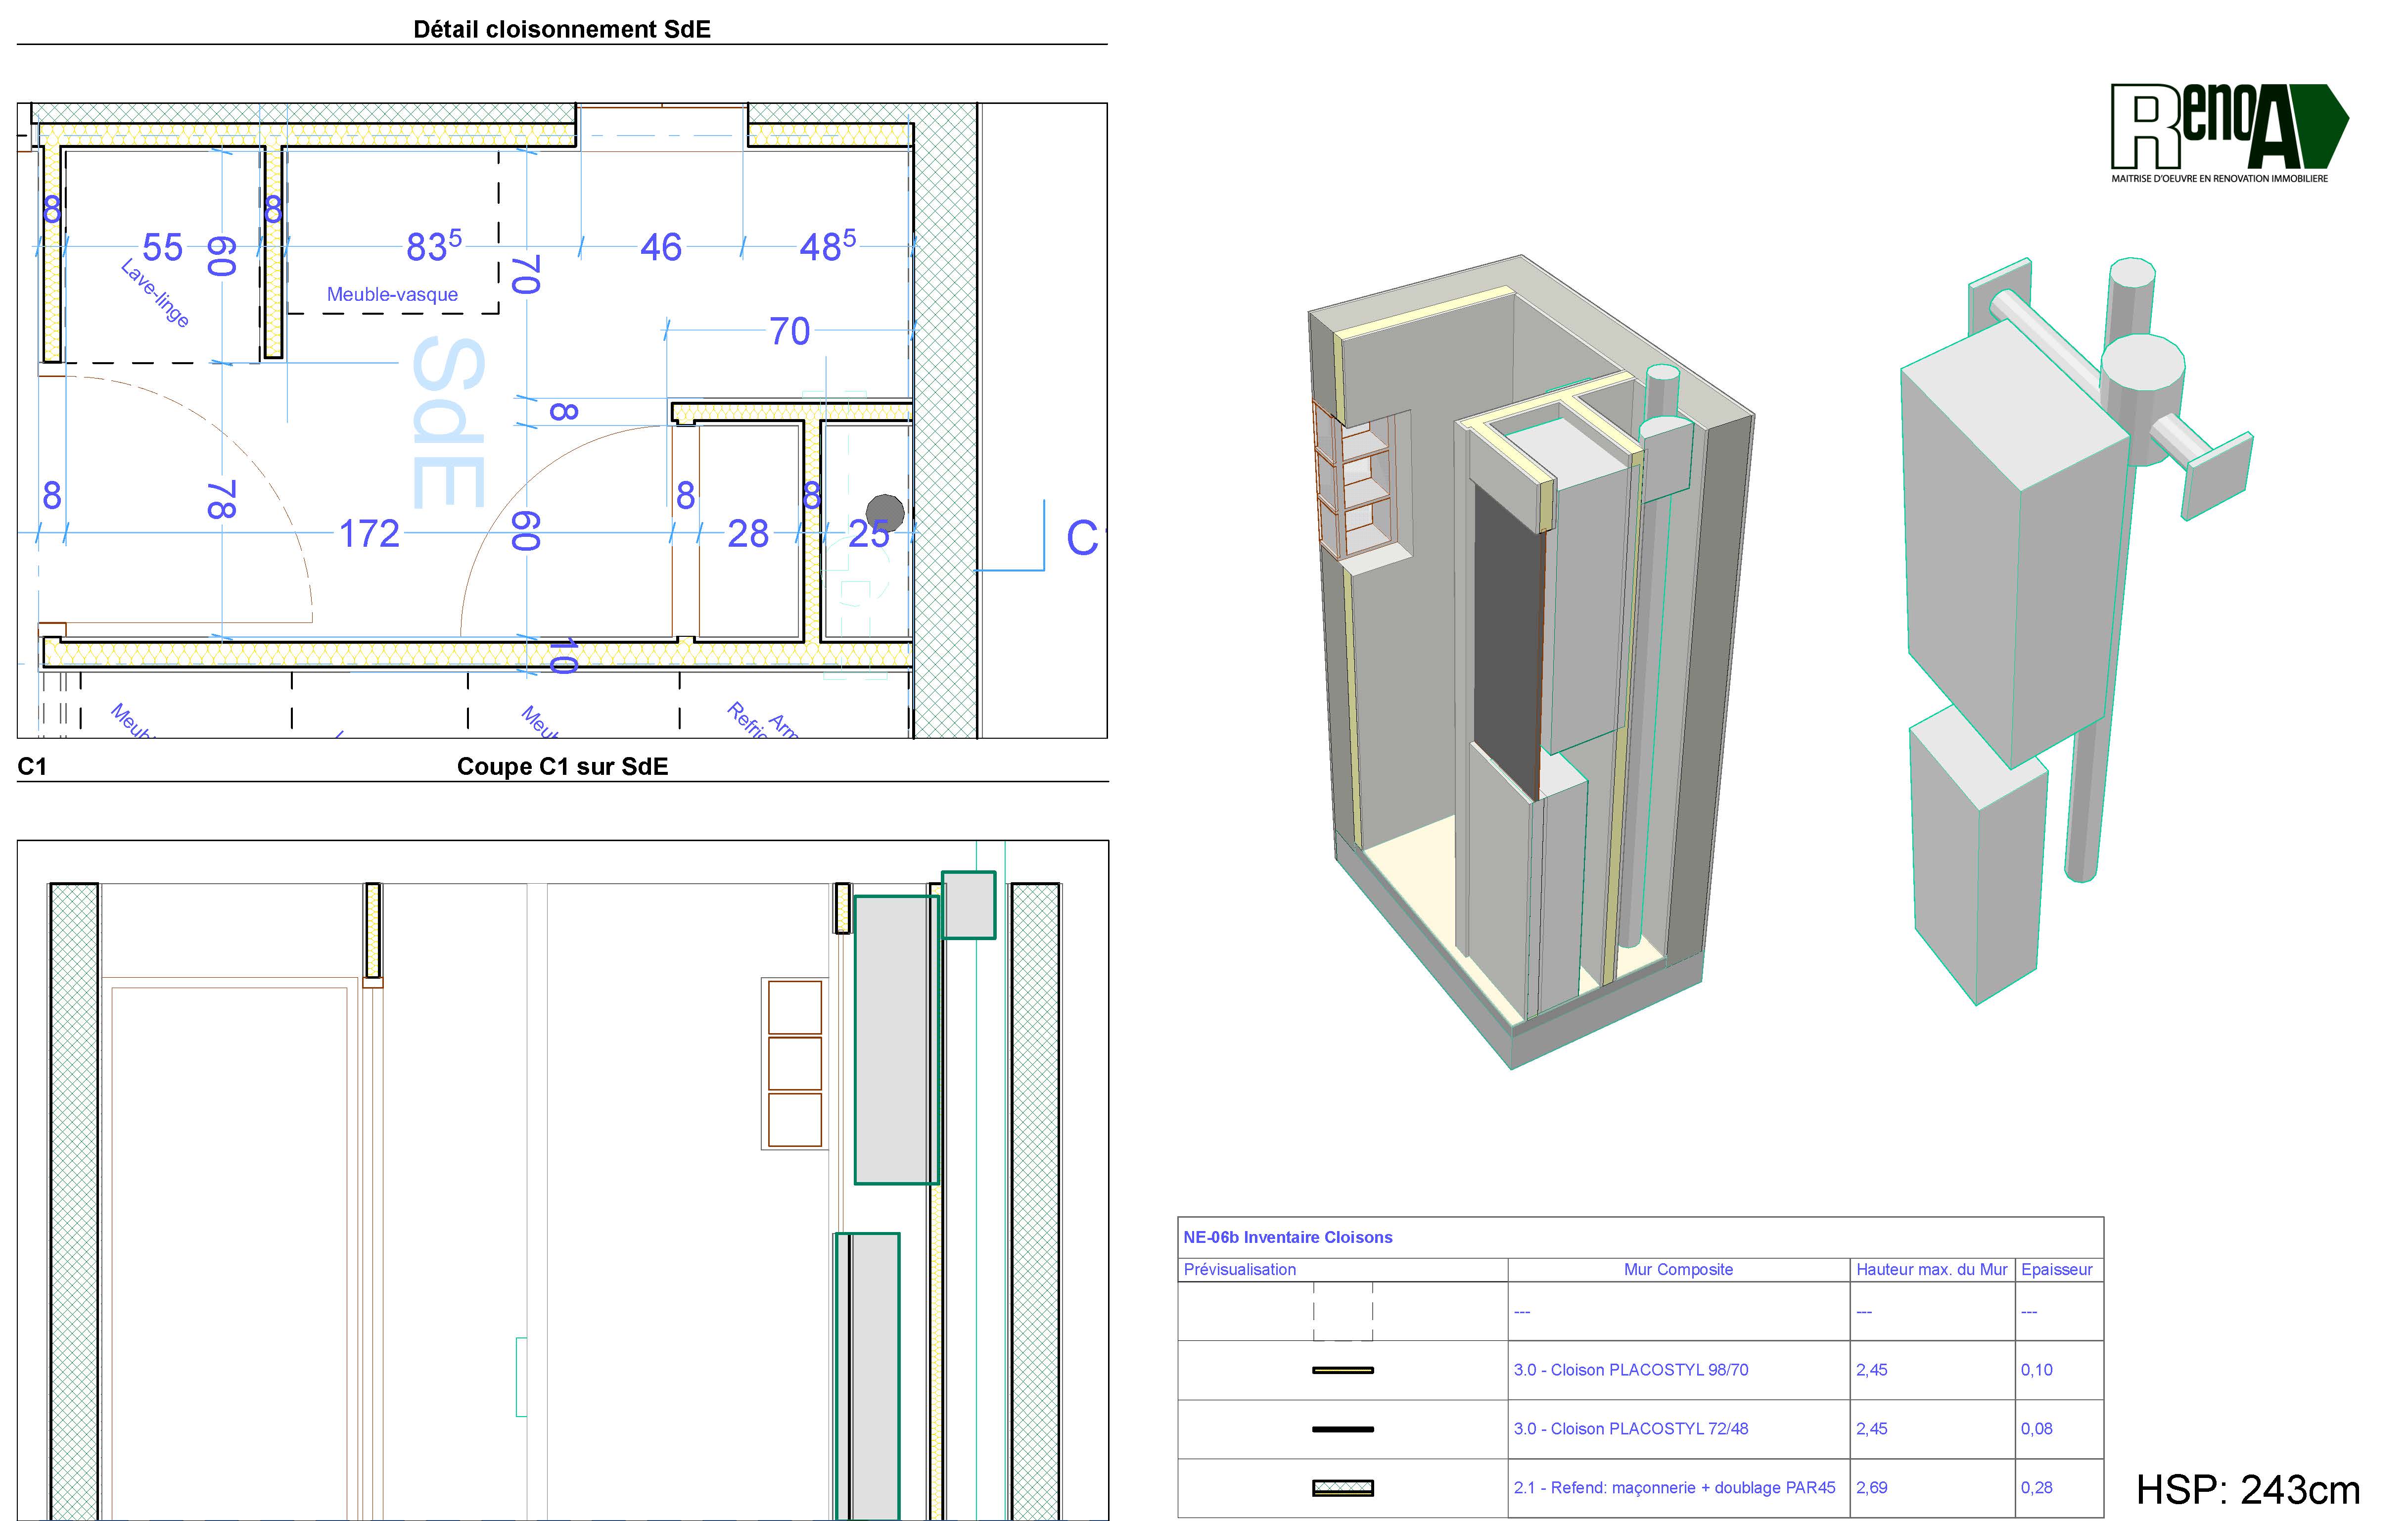Viewport: 2408px width, 1521px height.
Task: Click the 78 vertical dimension on the plan
Action: tap(221, 499)
